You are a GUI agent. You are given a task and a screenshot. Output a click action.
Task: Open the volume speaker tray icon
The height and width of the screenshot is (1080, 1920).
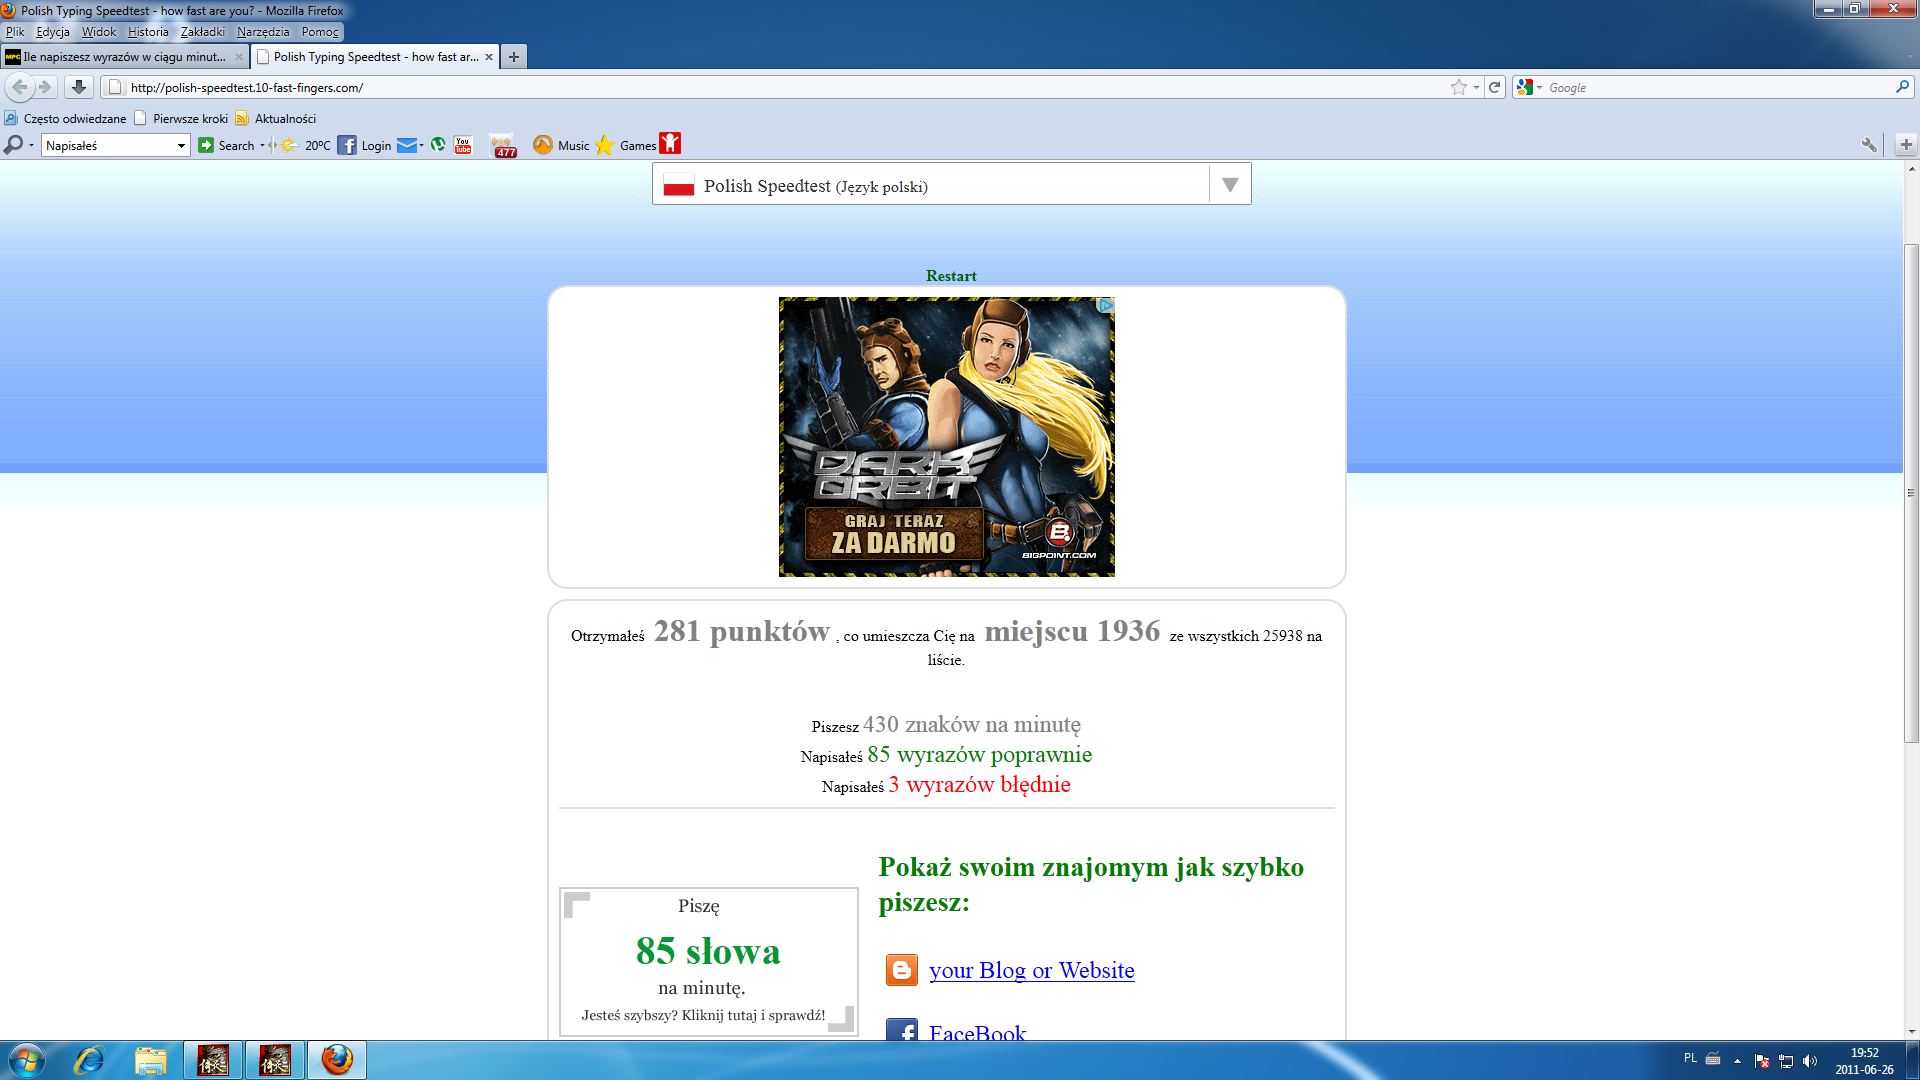(x=1809, y=1060)
